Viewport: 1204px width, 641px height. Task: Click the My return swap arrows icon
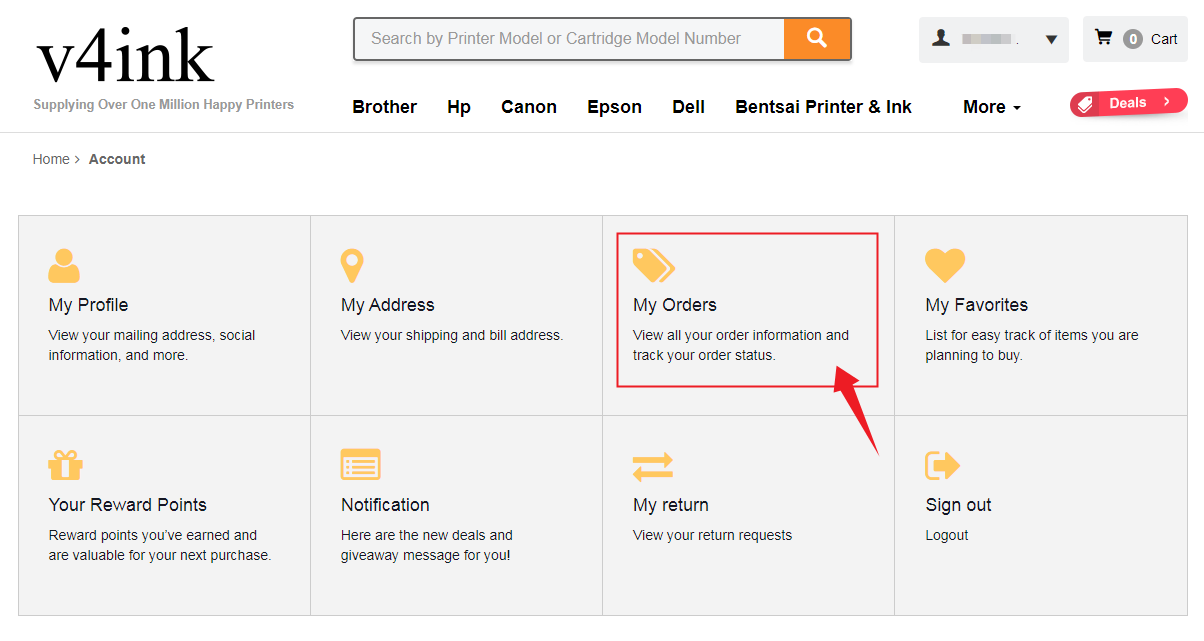653,466
